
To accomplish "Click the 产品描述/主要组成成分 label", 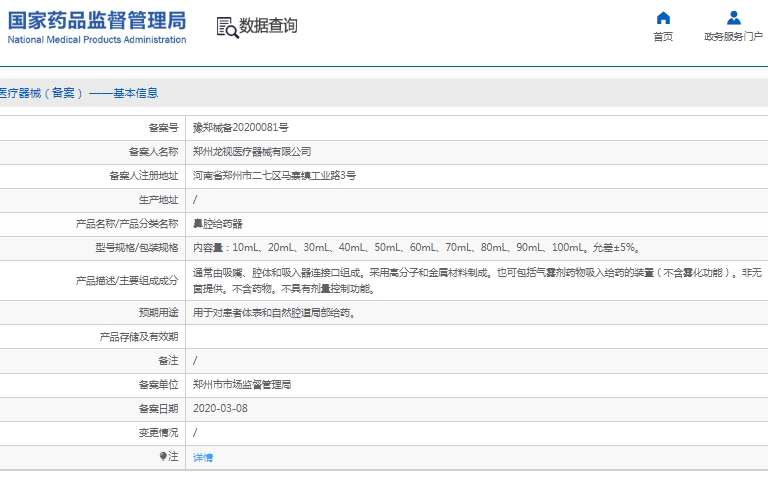I will pos(127,281).
